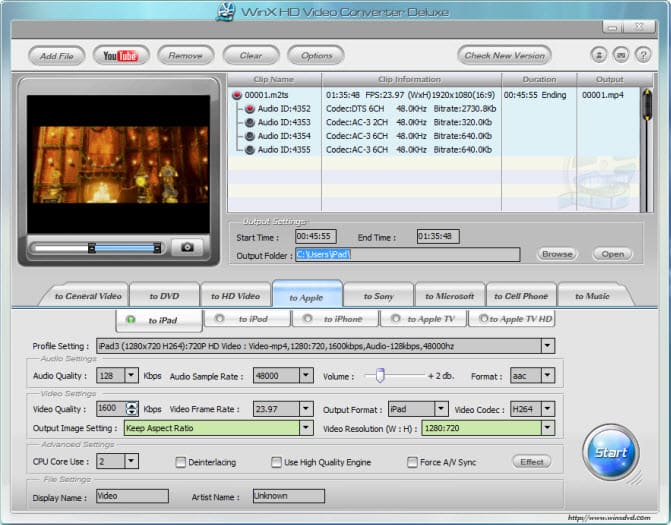Choose the to iPhone radio option
671x525 pixels.
[x=307, y=319]
